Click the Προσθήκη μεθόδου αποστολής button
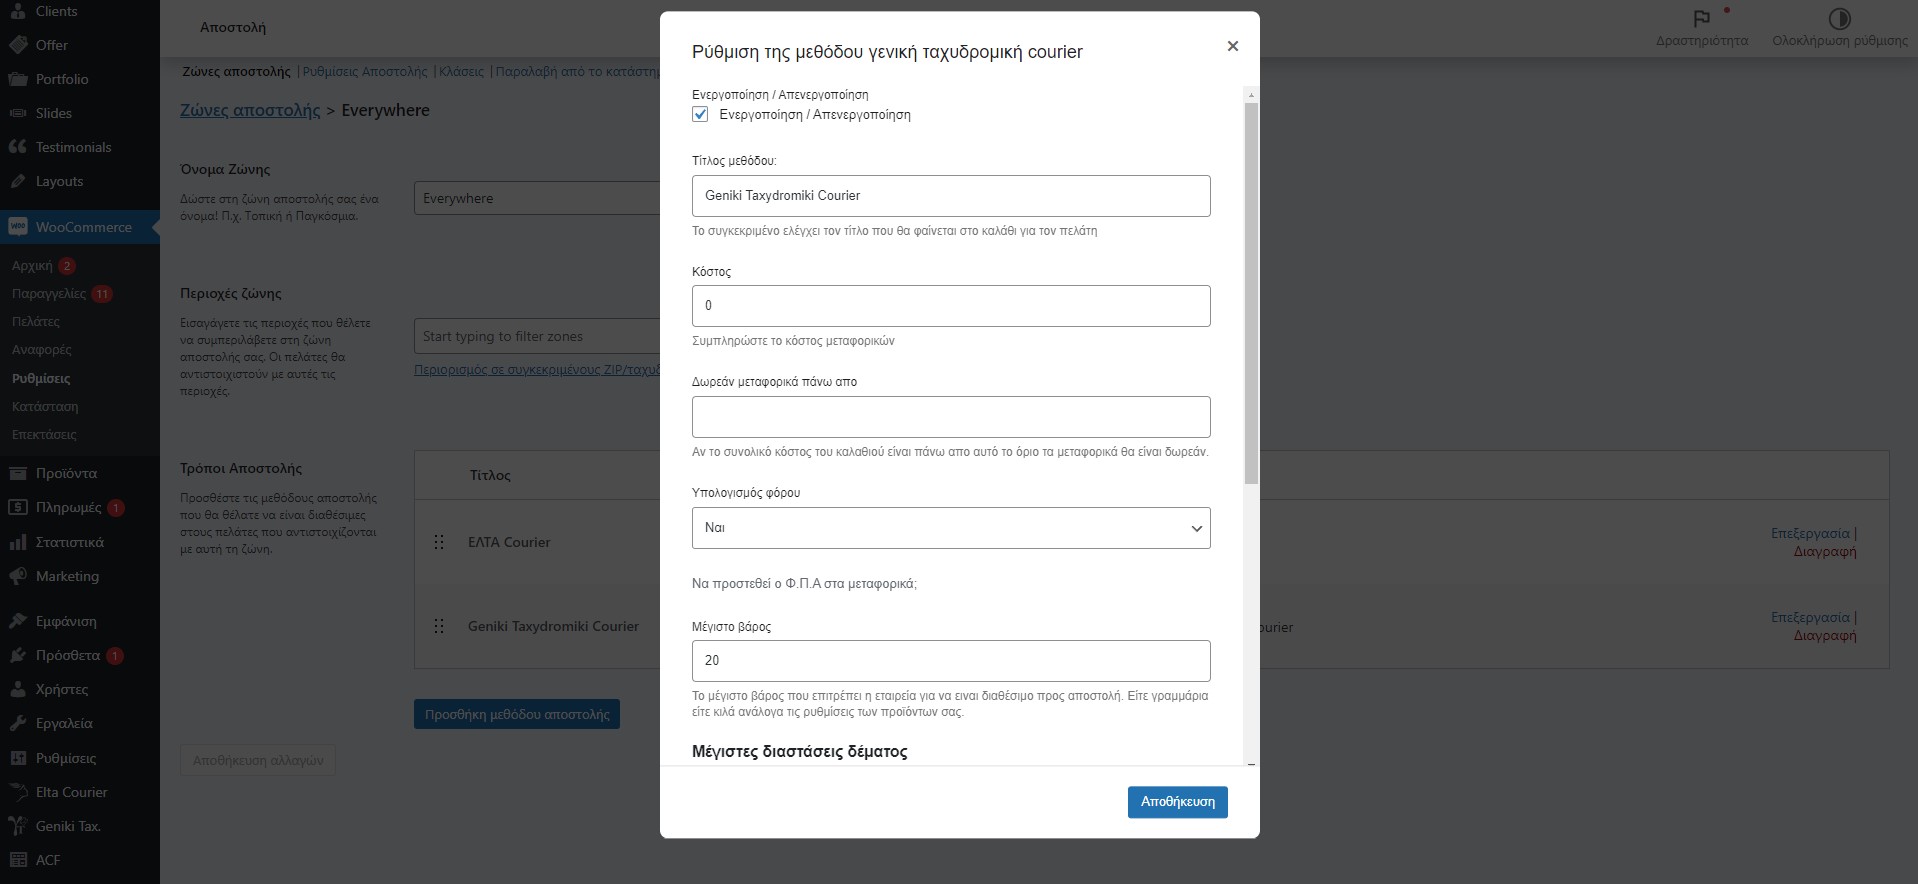 click(517, 714)
